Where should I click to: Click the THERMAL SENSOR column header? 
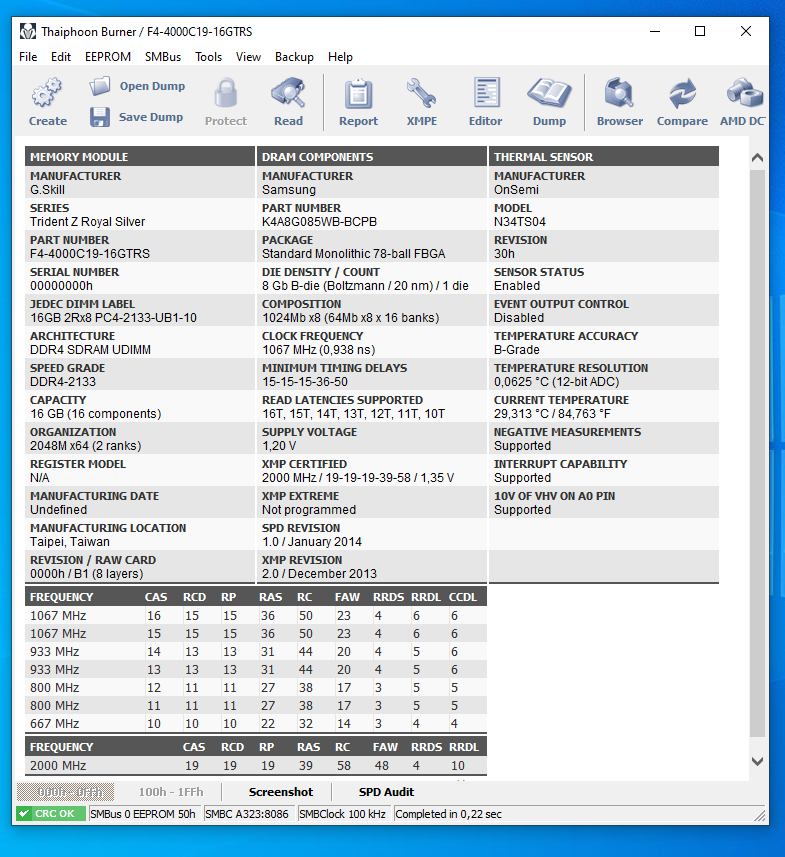pyautogui.click(x=604, y=157)
